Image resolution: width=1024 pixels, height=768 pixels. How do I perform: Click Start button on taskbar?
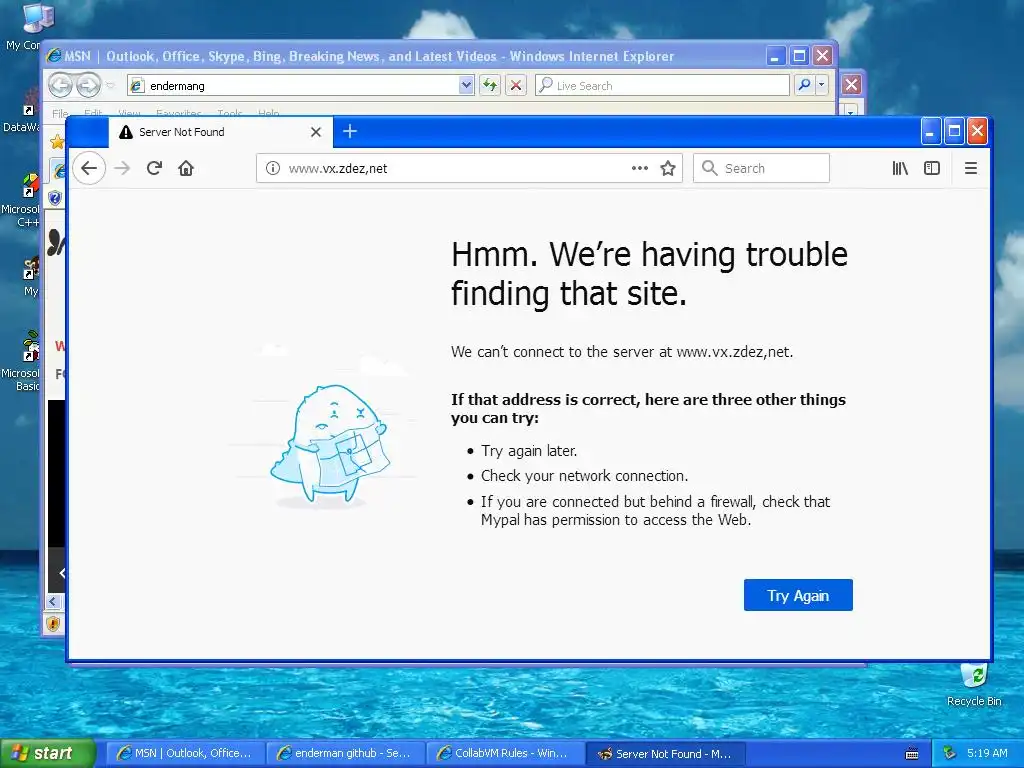coord(47,753)
